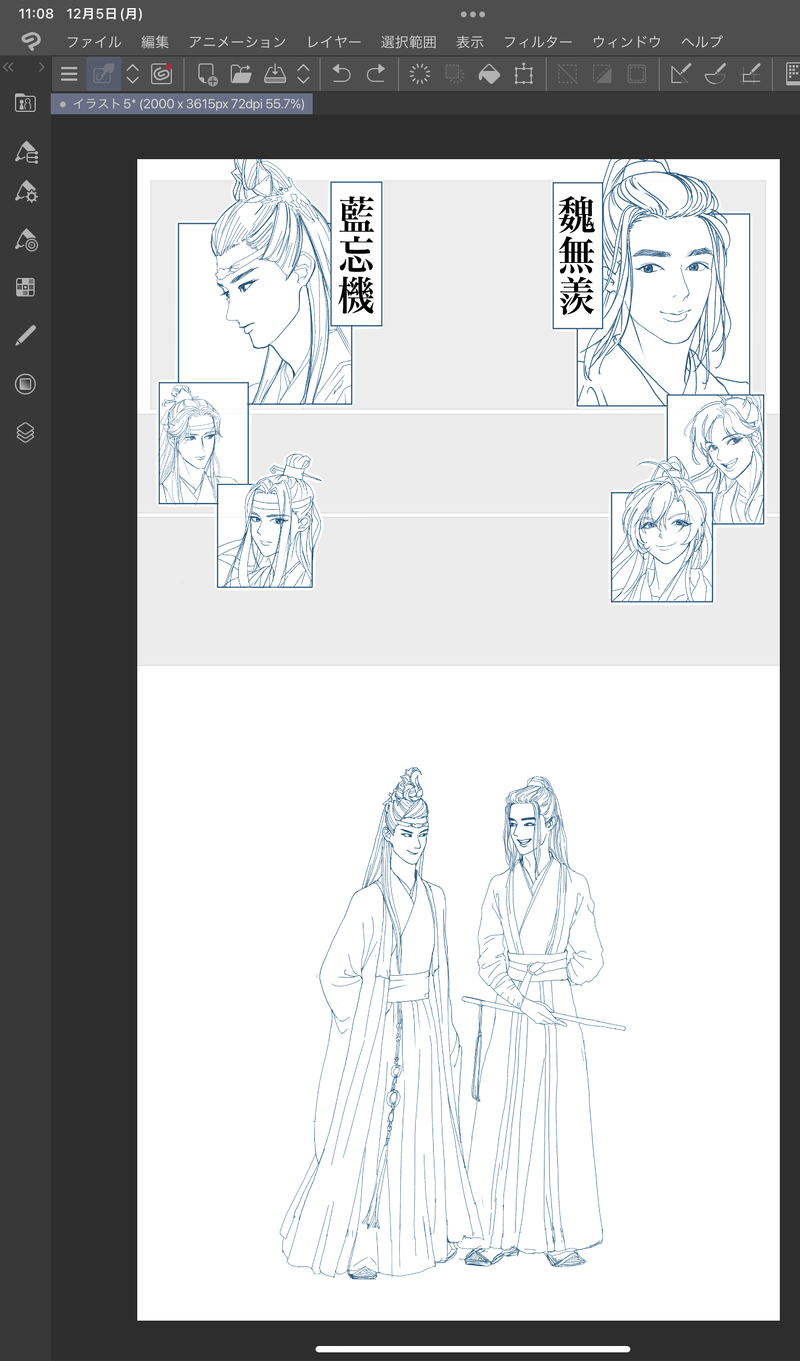Open the Color Set grid palette
The height and width of the screenshot is (1361, 800).
(26, 288)
